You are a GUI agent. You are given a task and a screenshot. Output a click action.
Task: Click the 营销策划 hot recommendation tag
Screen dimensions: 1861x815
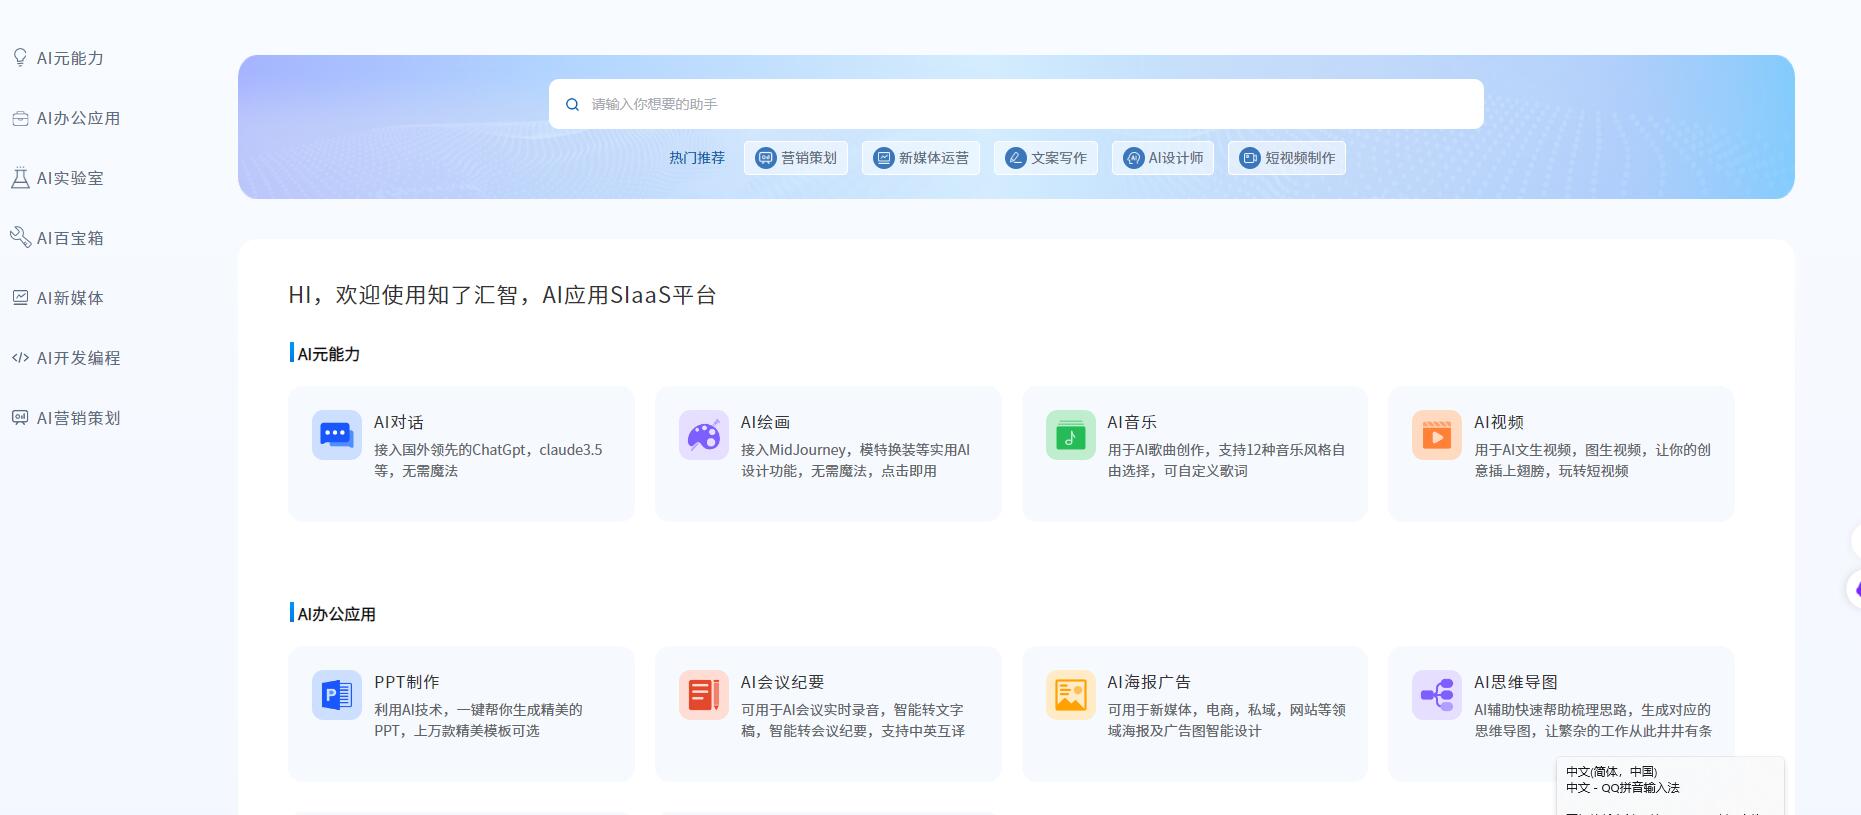[x=796, y=158]
